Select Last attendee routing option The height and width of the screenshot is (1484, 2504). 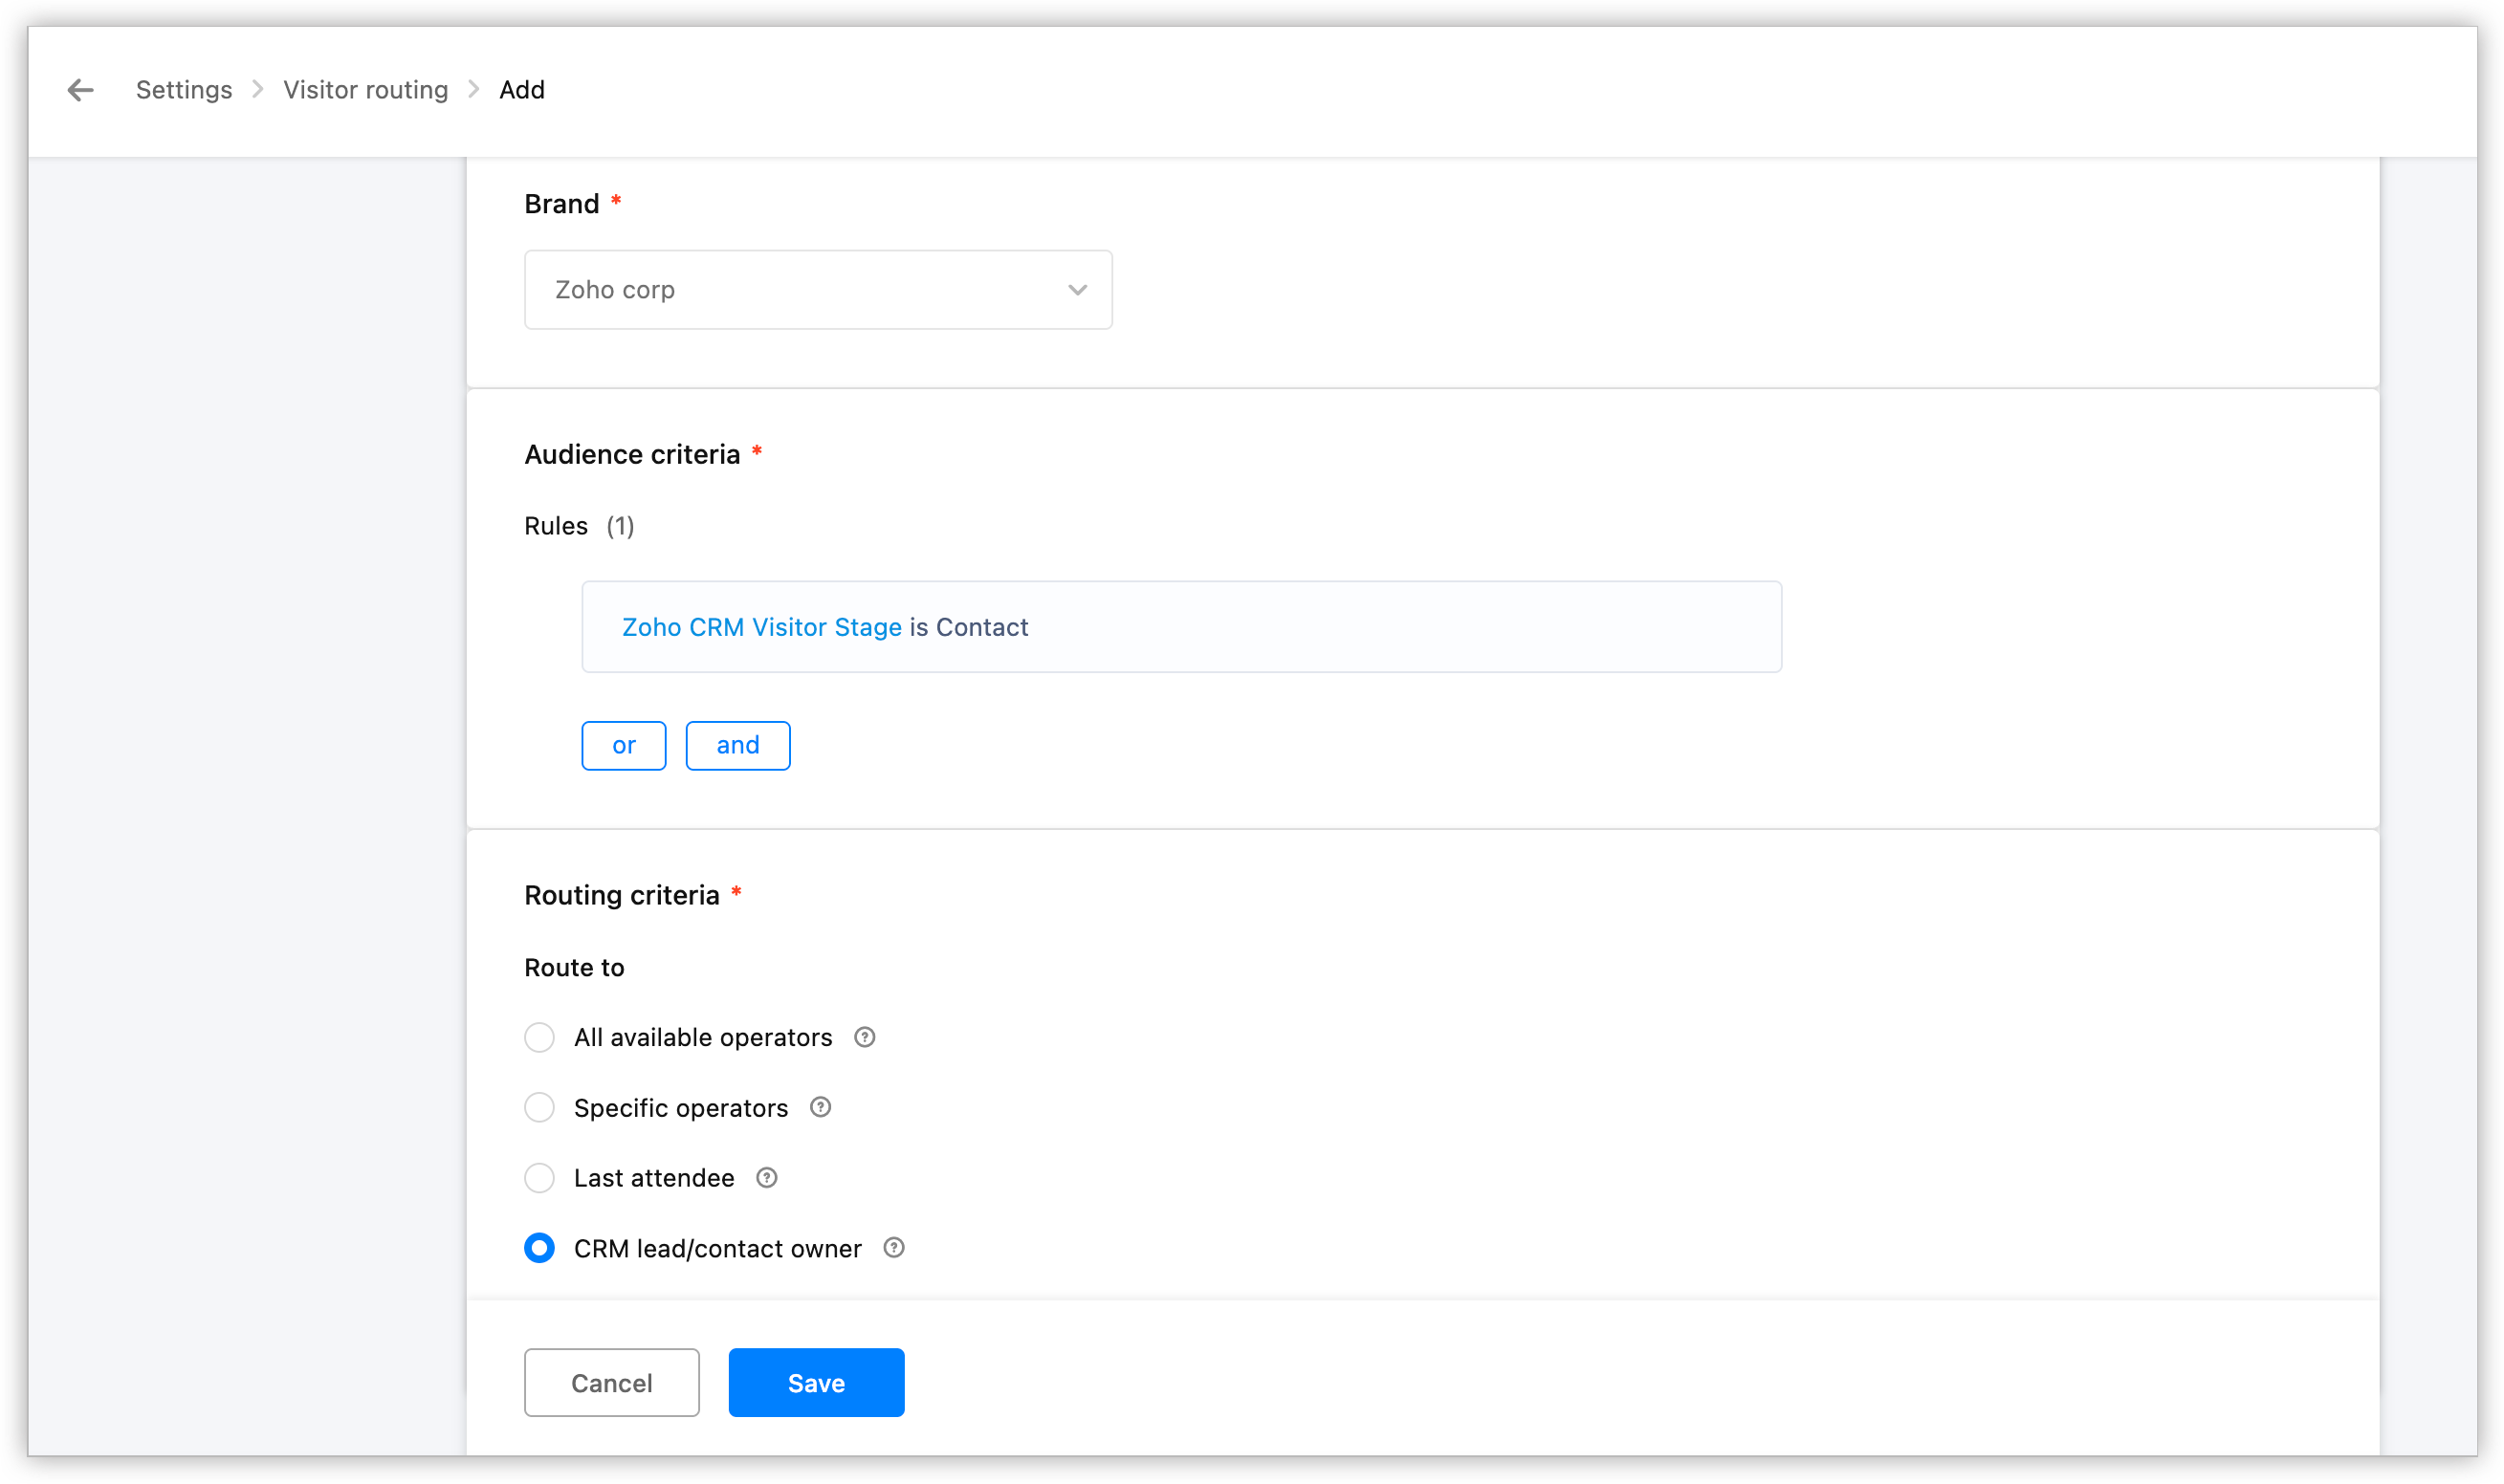click(539, 1178)
